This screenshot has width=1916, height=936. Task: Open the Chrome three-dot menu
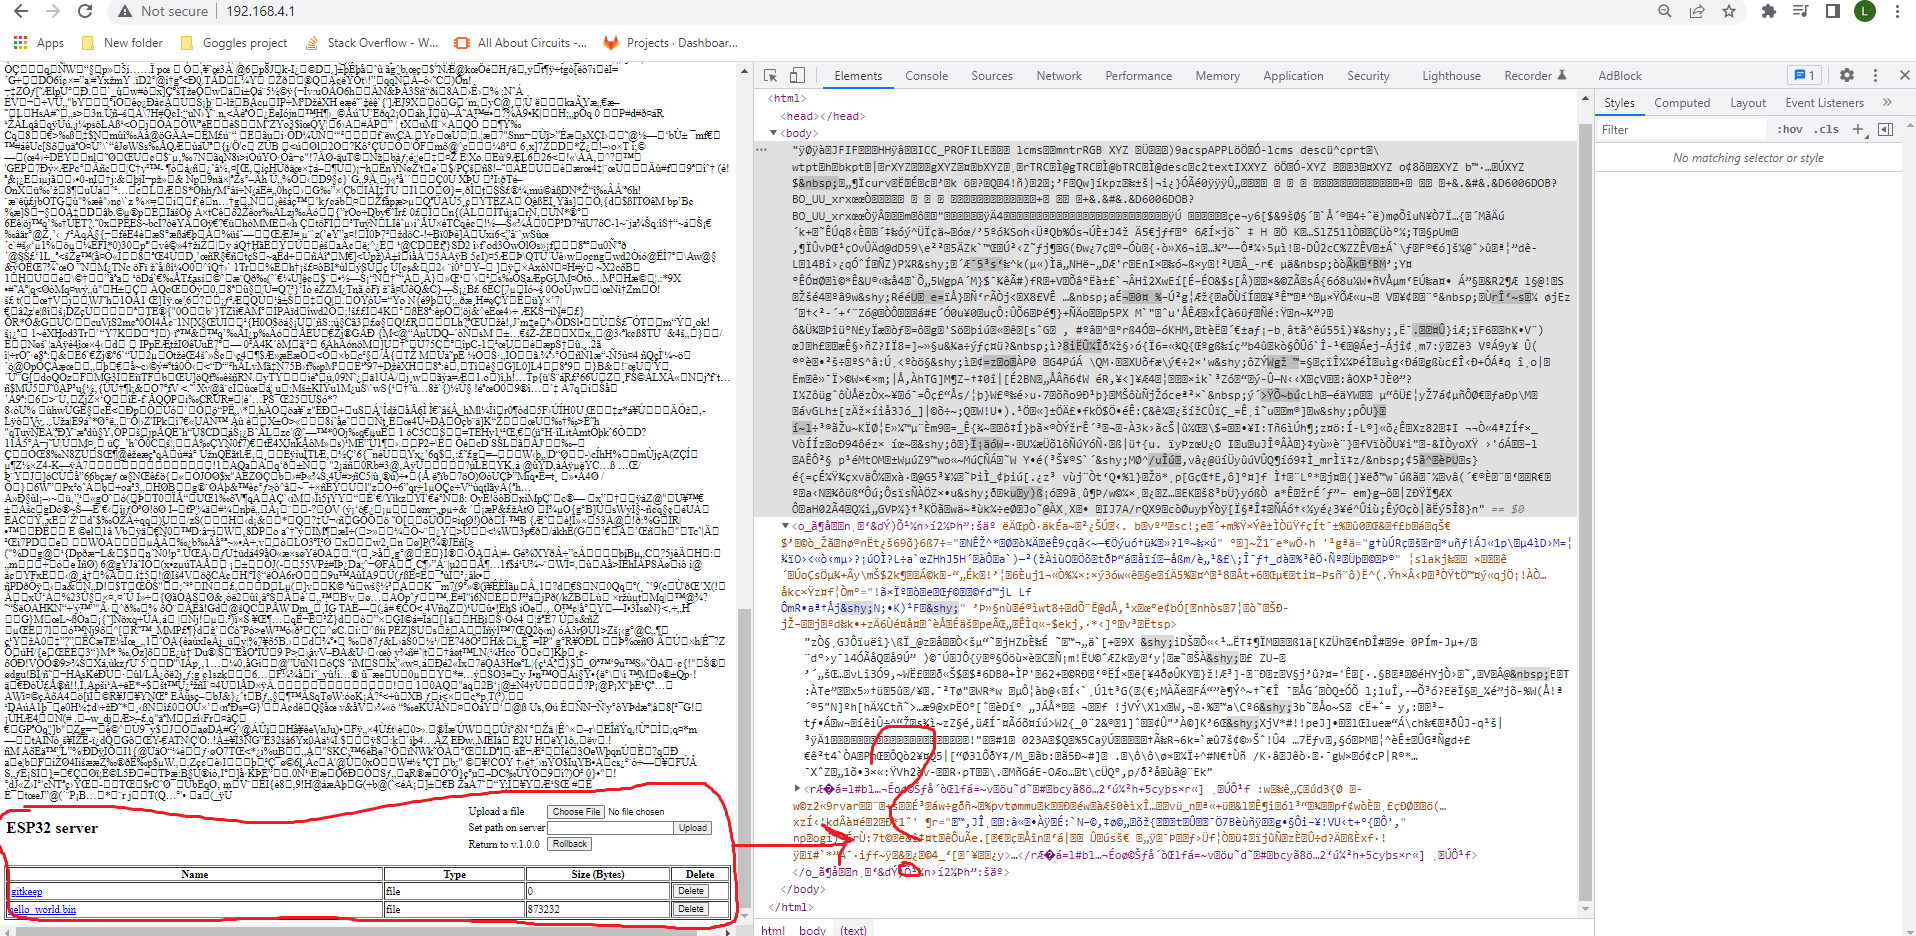pos(1897,11)
